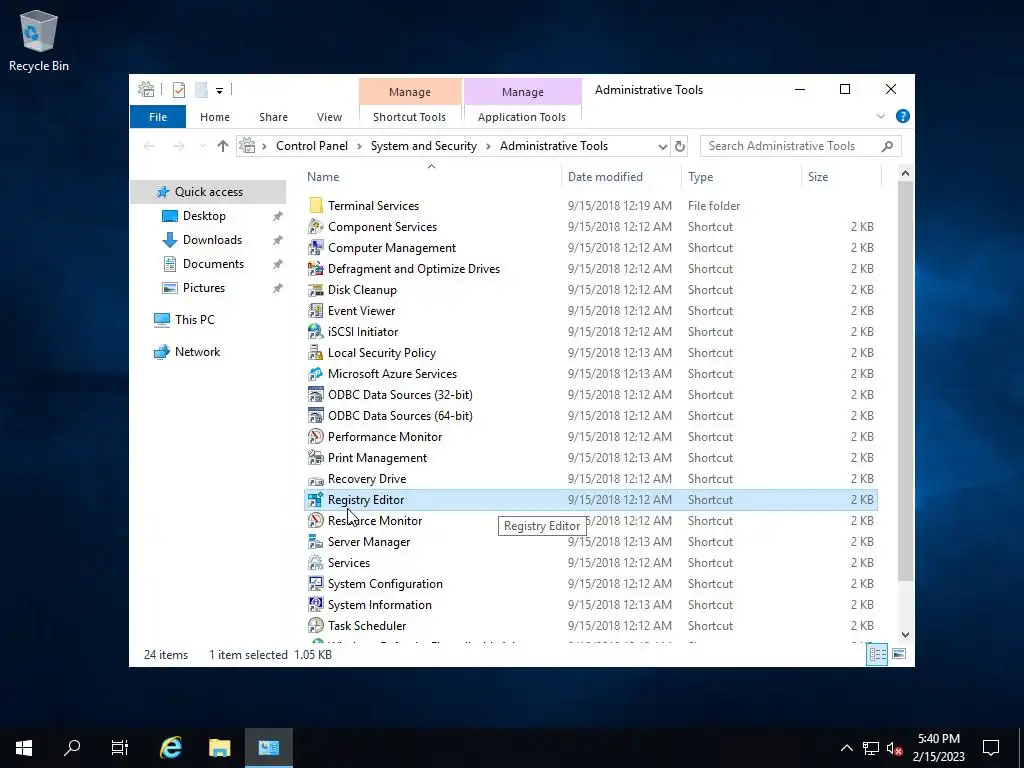Switch to the Home ribbon tab
This screenshot has height=768, width=1024.
tap(215, 117)
